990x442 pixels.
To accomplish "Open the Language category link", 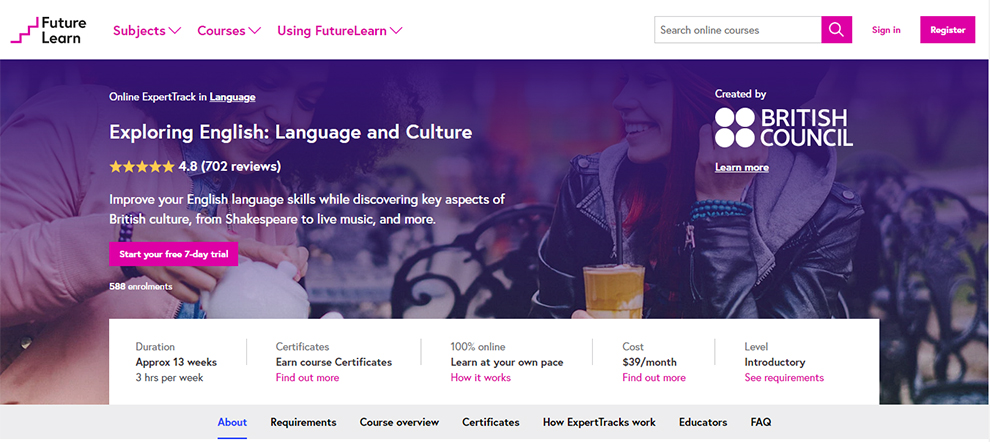I will 232,97.
